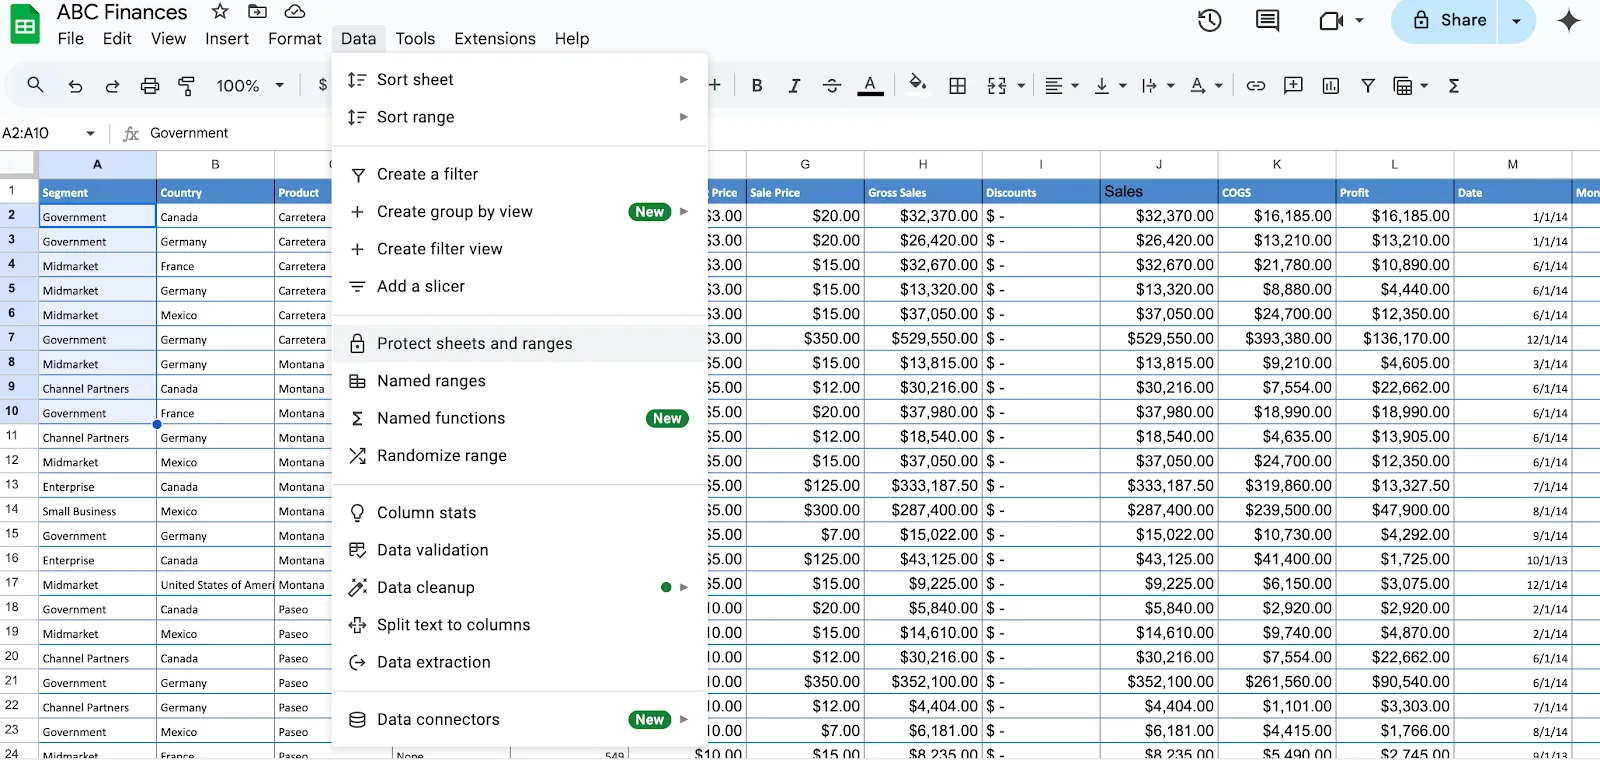Open the File menu
This screenshot has width=1600, height=760.
(71, 38)
